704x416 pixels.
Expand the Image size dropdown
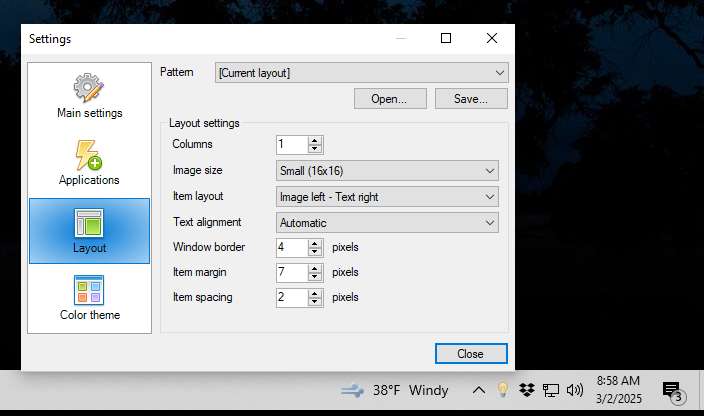(x=387, y=171)
